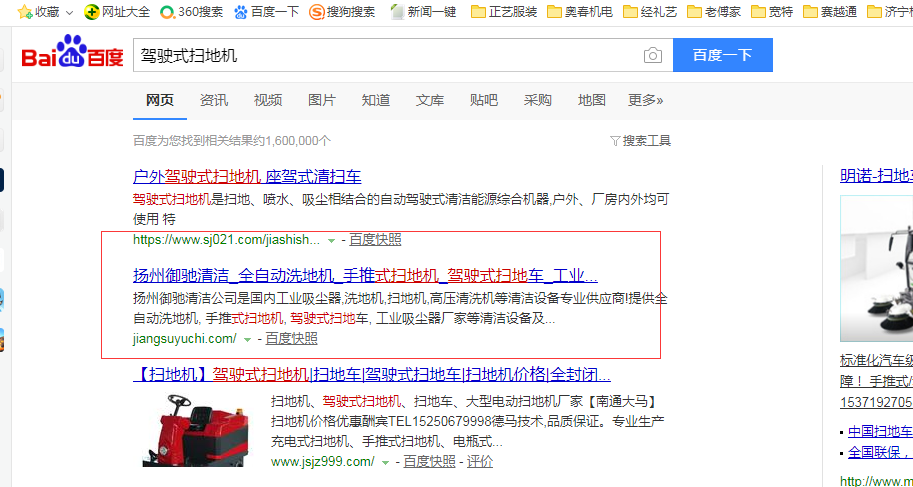Click the 百度一下 search button
Viewport: 913px width, 487px height.
coord(723,55)
